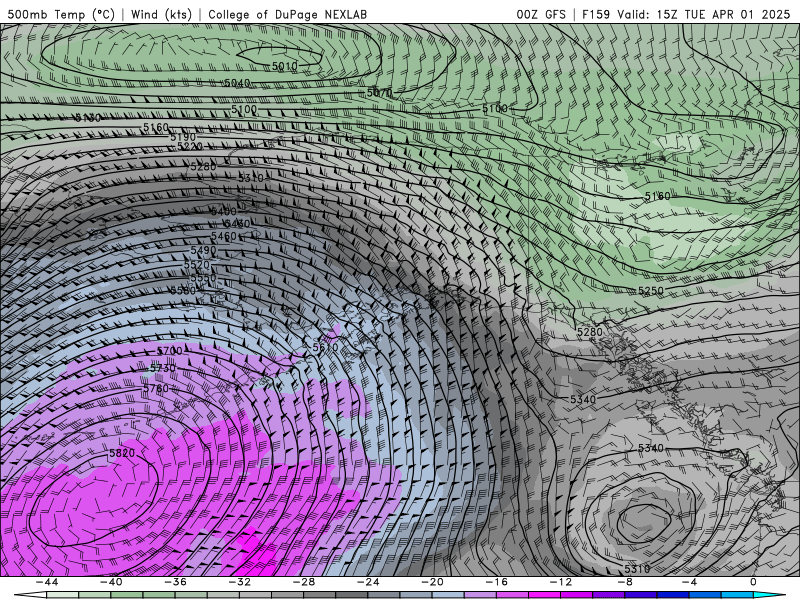Screen dimensions: 800x600
Task: Click the -8 color scale label
Action: tap(625, 582)
